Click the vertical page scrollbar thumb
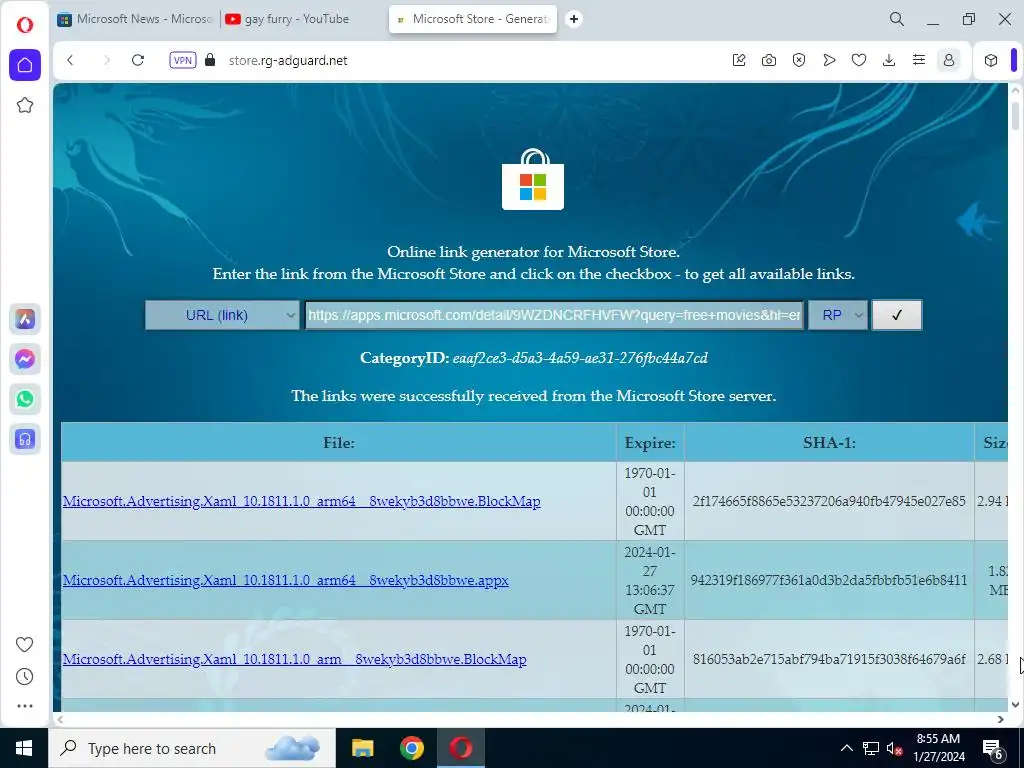 tap(1015, 114)
